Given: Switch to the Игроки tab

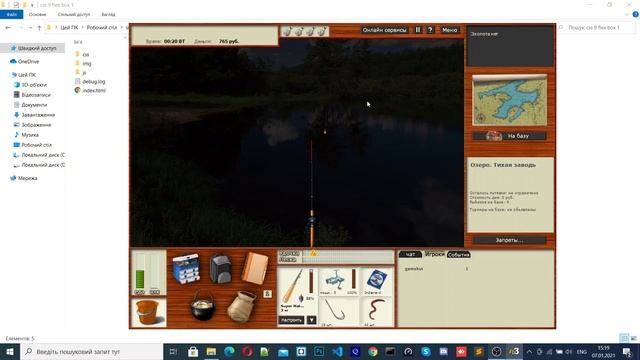Looking at the screenshot, I should pos(434,254).
